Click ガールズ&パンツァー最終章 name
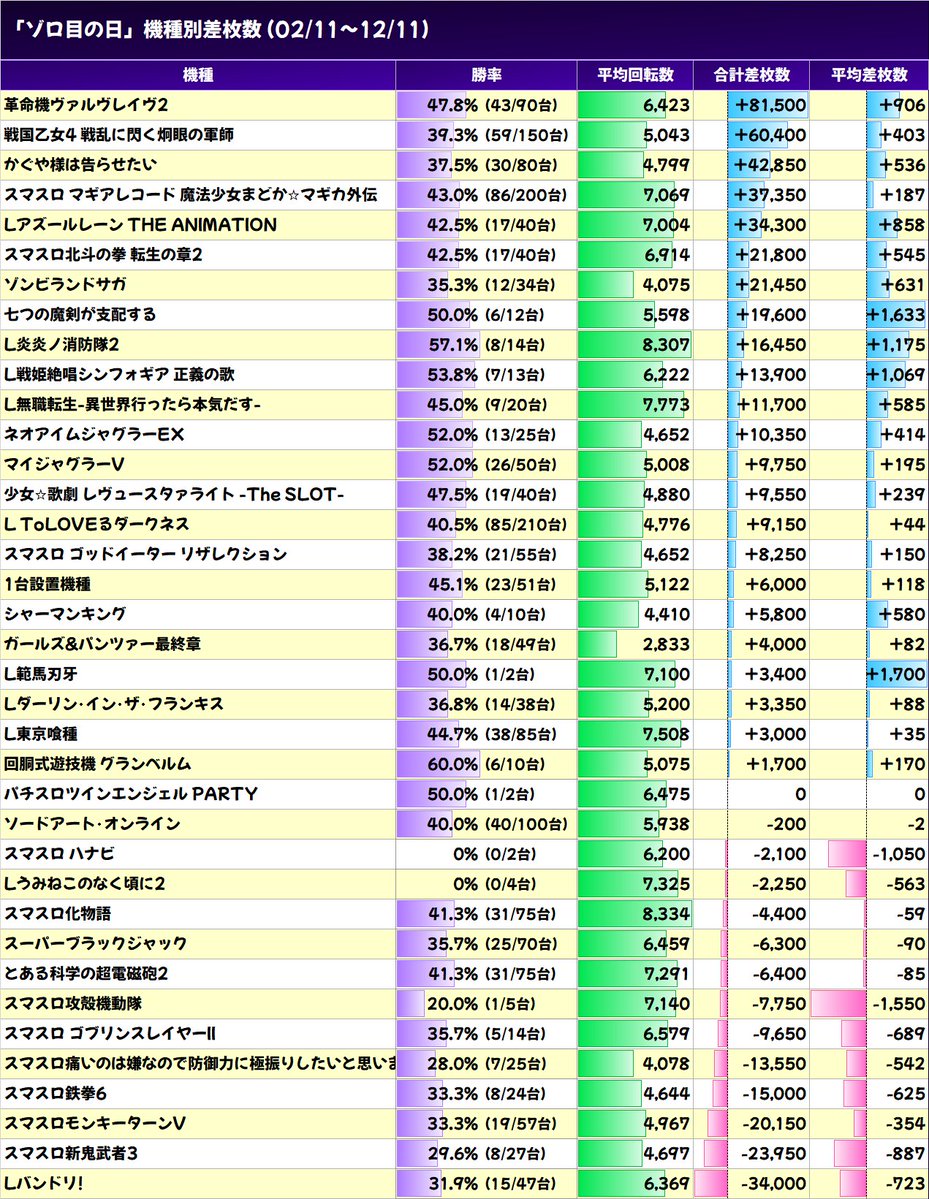The height and width of the screenshot is (1199, 929). (x=102, y=644)
